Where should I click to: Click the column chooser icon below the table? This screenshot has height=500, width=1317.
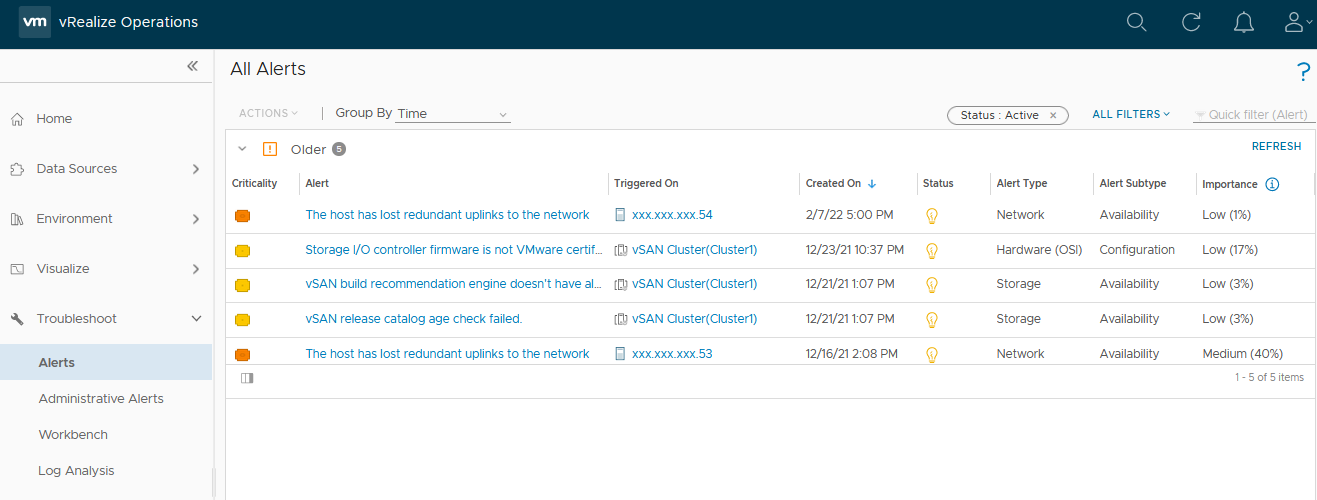point(247,378)
